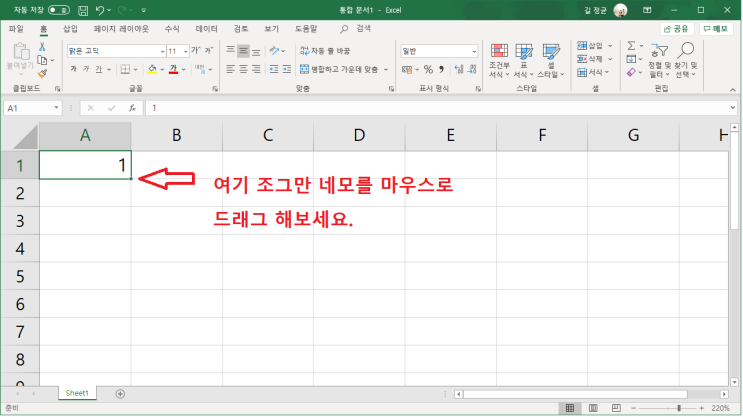Apply the yellow fill color bucket
This screenshot has height=417, width=743.
152,70
